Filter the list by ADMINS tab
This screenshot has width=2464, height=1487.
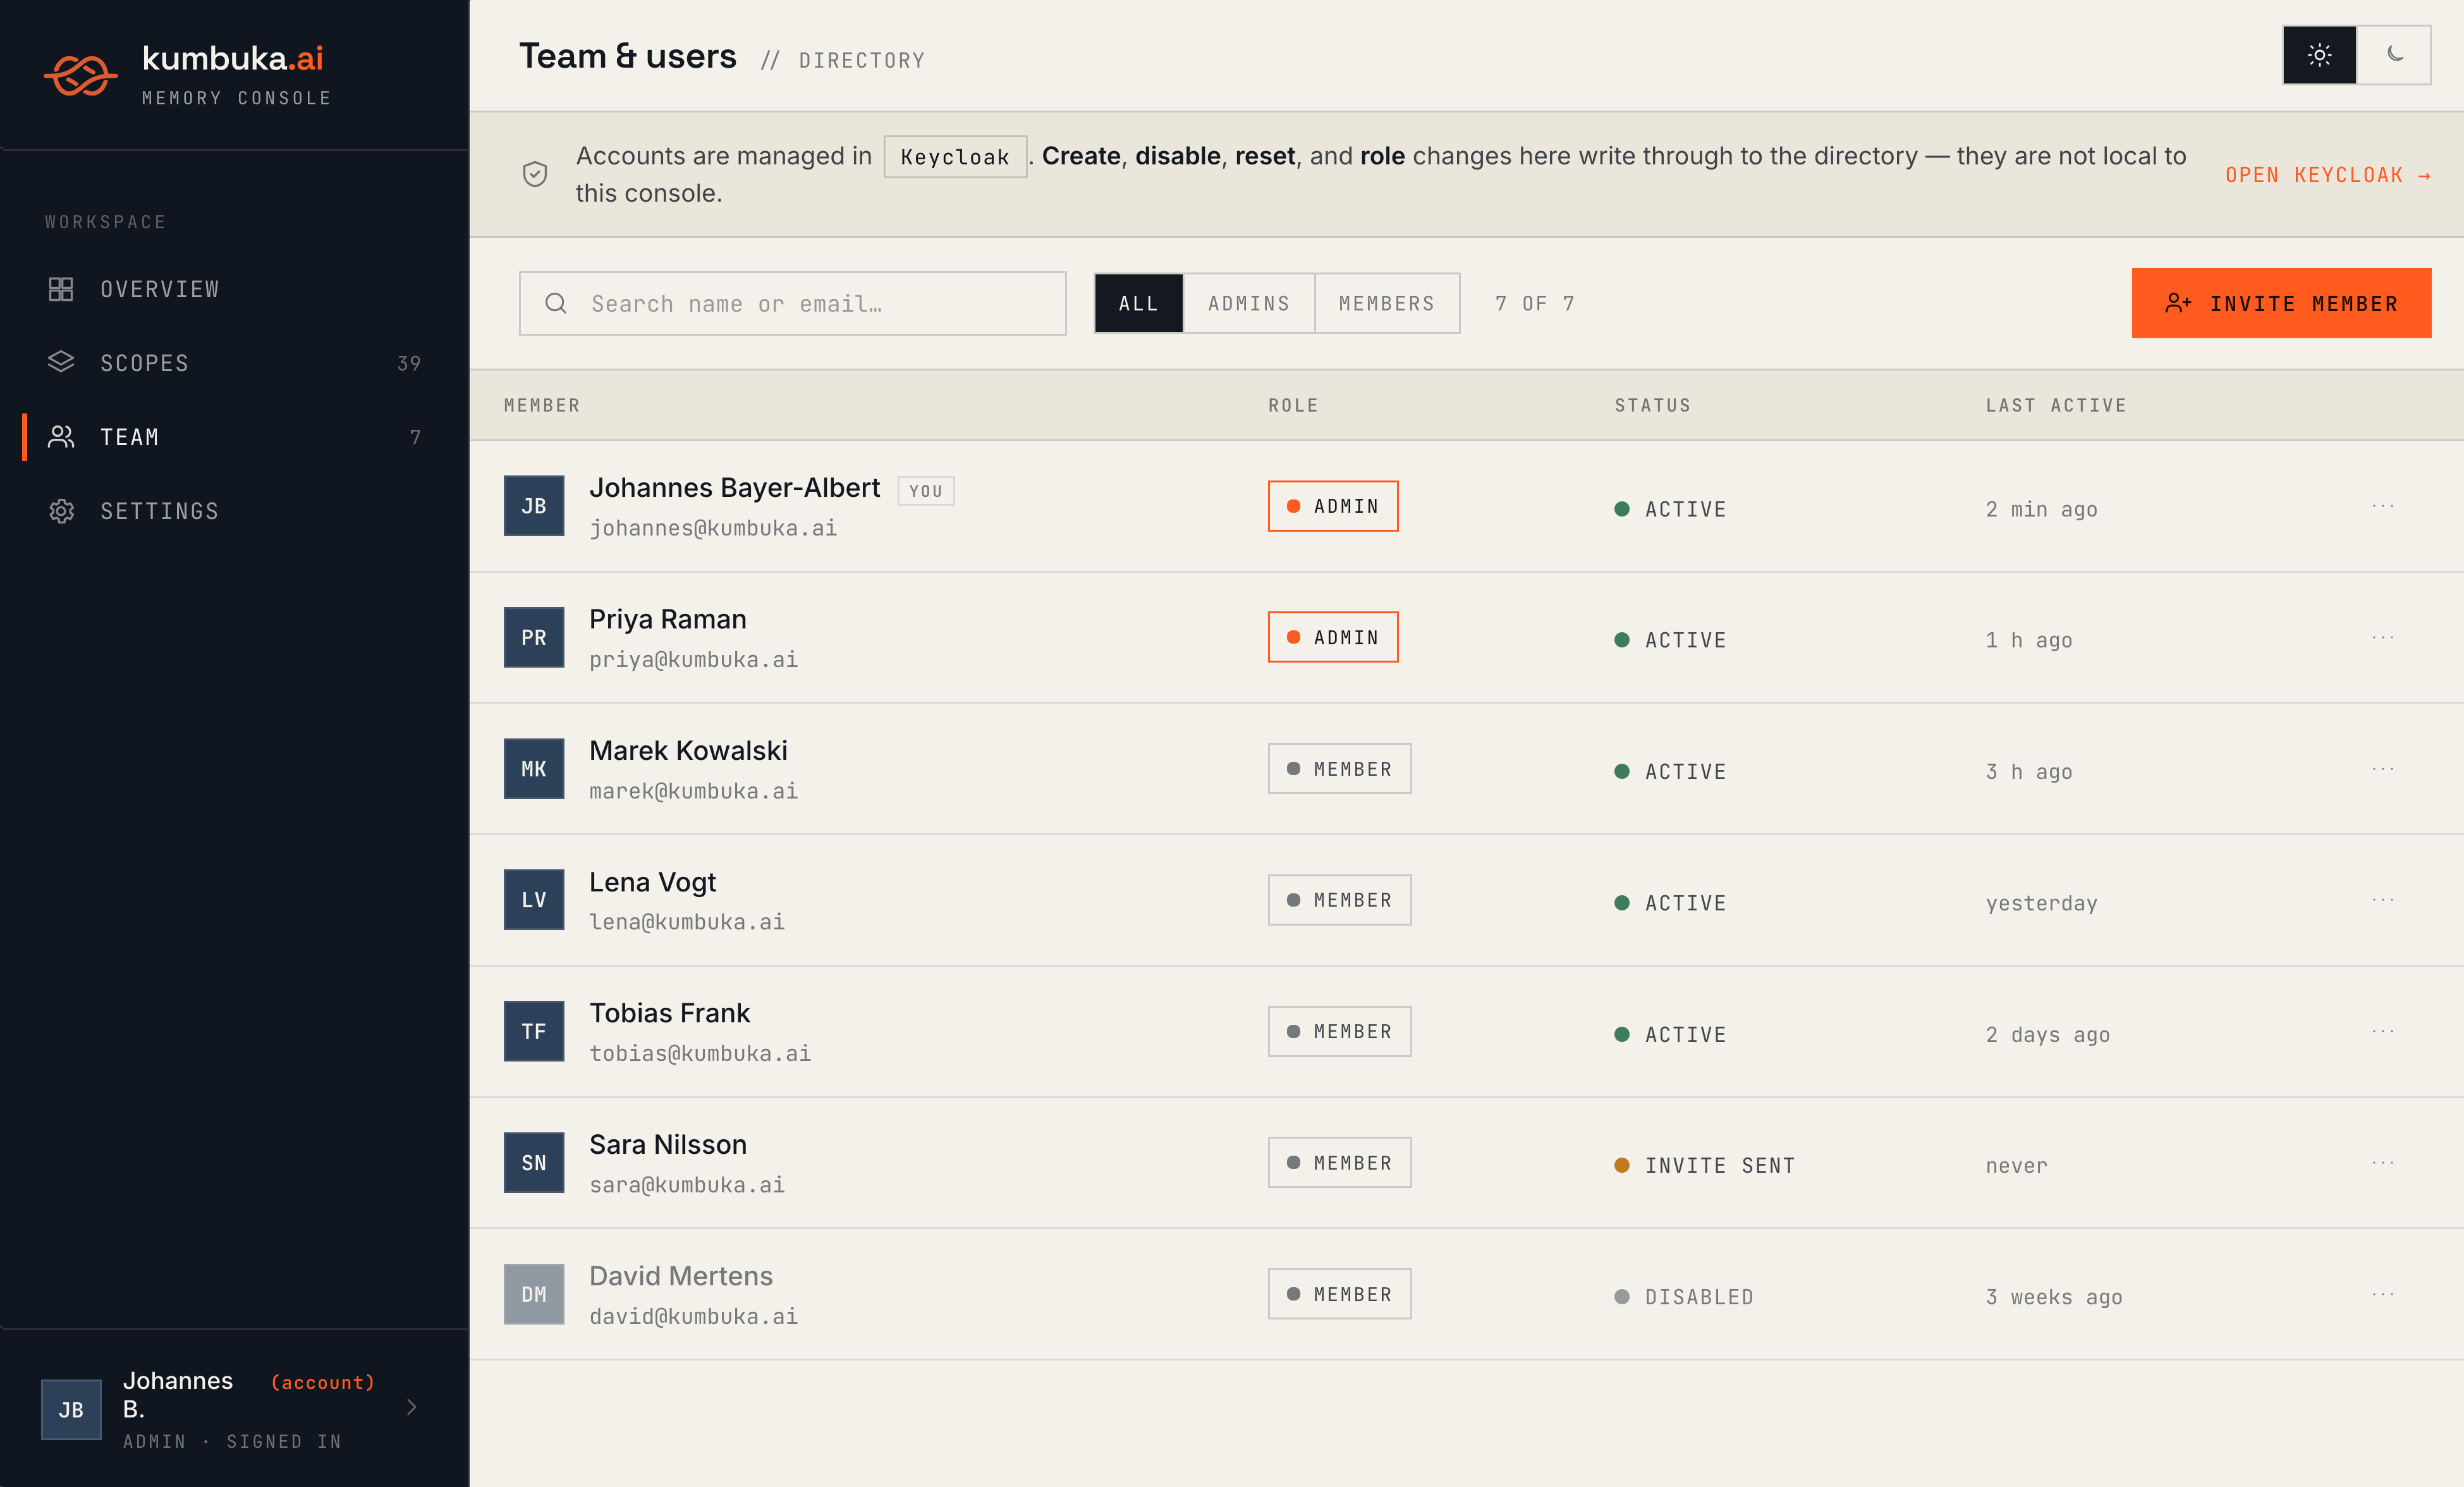pyautogui.click(x=1249, y=303)
